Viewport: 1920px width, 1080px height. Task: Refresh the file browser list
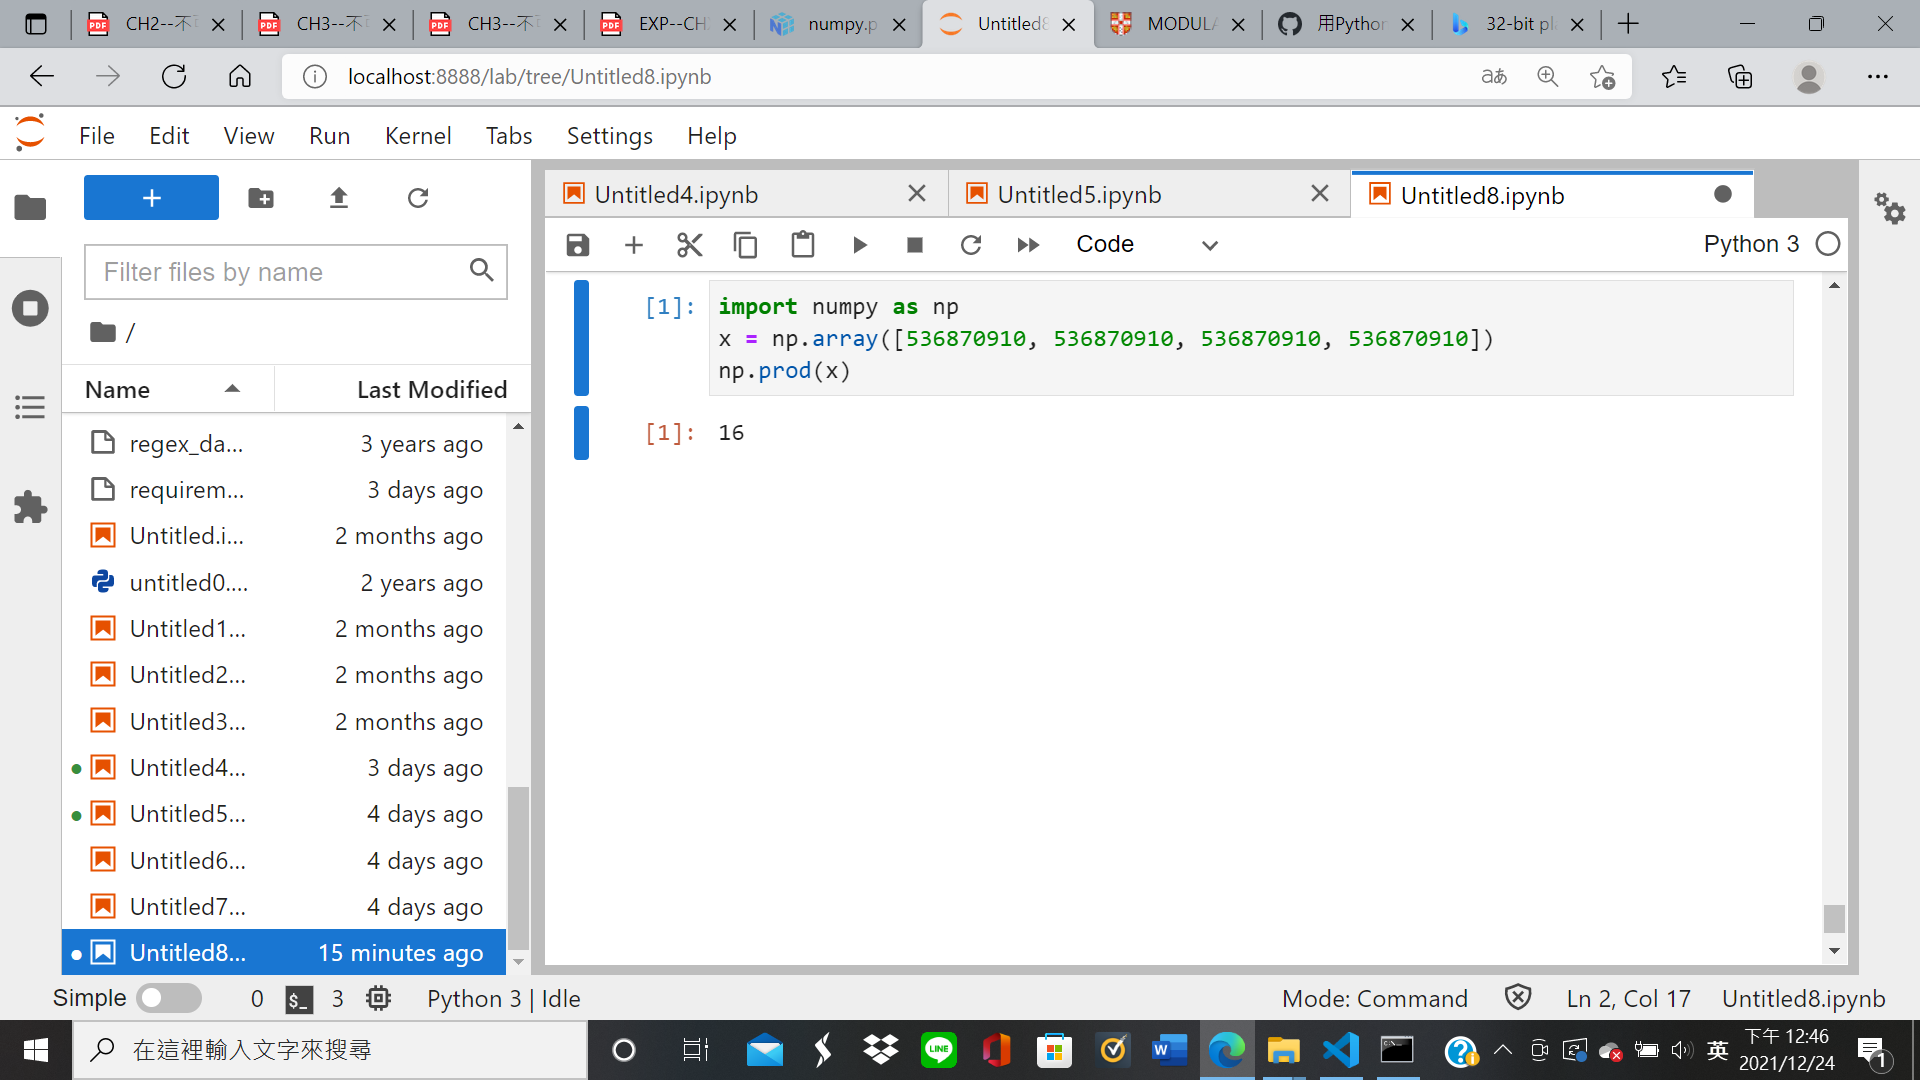417,198
